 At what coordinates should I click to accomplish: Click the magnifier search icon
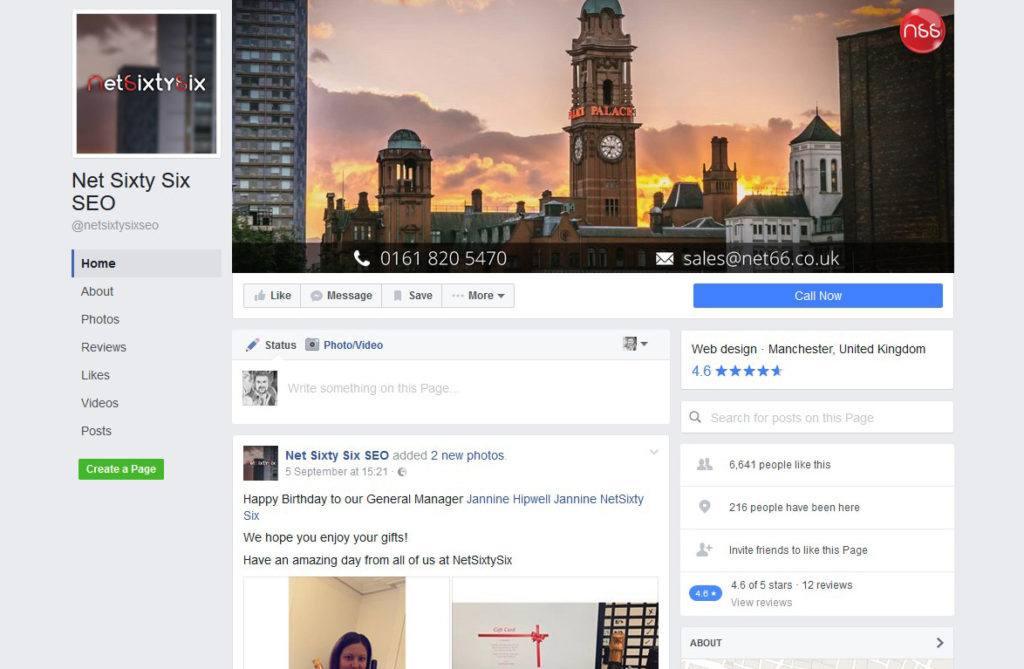tap(696, 417)
